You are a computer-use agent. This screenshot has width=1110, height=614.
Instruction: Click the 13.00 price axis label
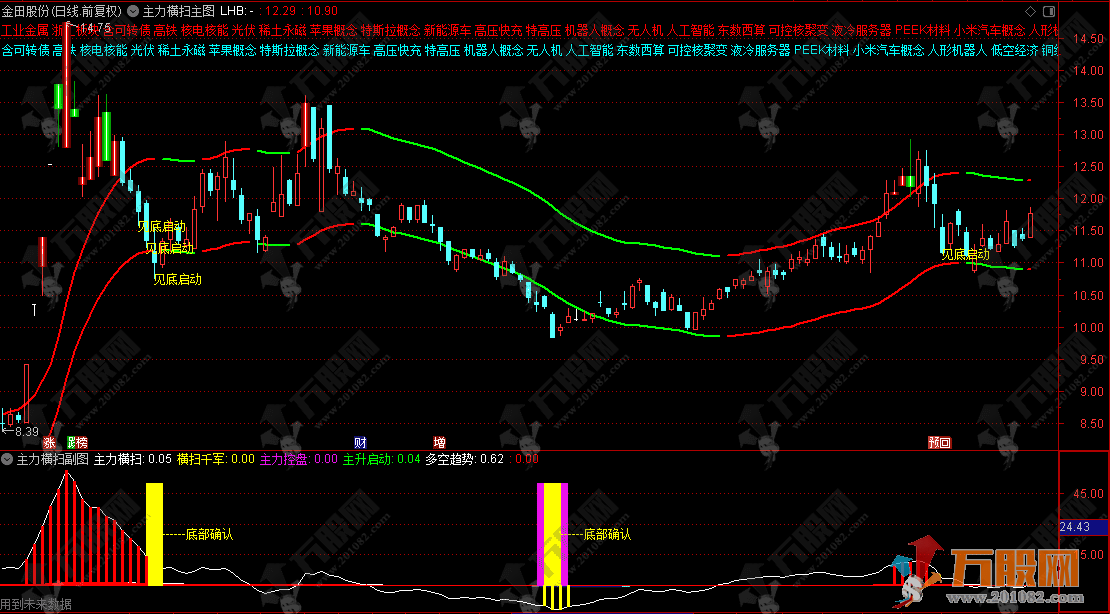[1088, 135]
